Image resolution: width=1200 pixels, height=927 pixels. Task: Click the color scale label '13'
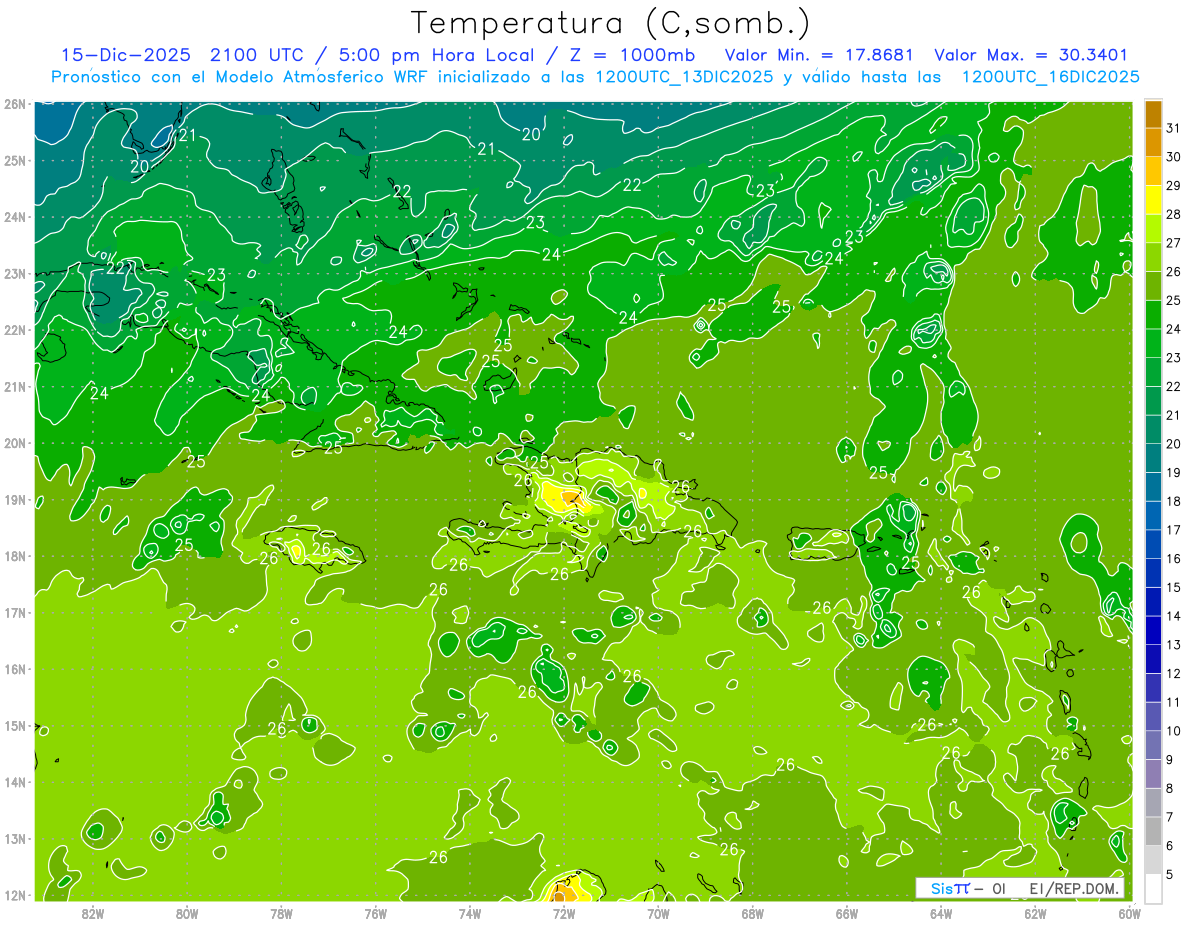pos(1174,644)
